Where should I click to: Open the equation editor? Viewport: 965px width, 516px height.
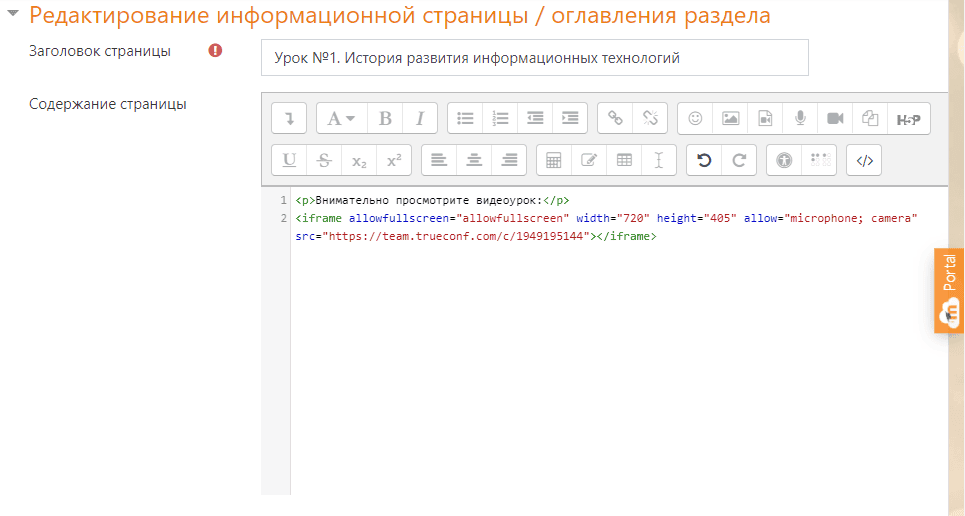(554, 161)
